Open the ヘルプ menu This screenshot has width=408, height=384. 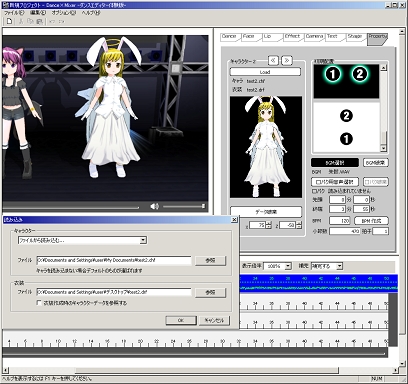pyautogui.click(x=91, y=13)
